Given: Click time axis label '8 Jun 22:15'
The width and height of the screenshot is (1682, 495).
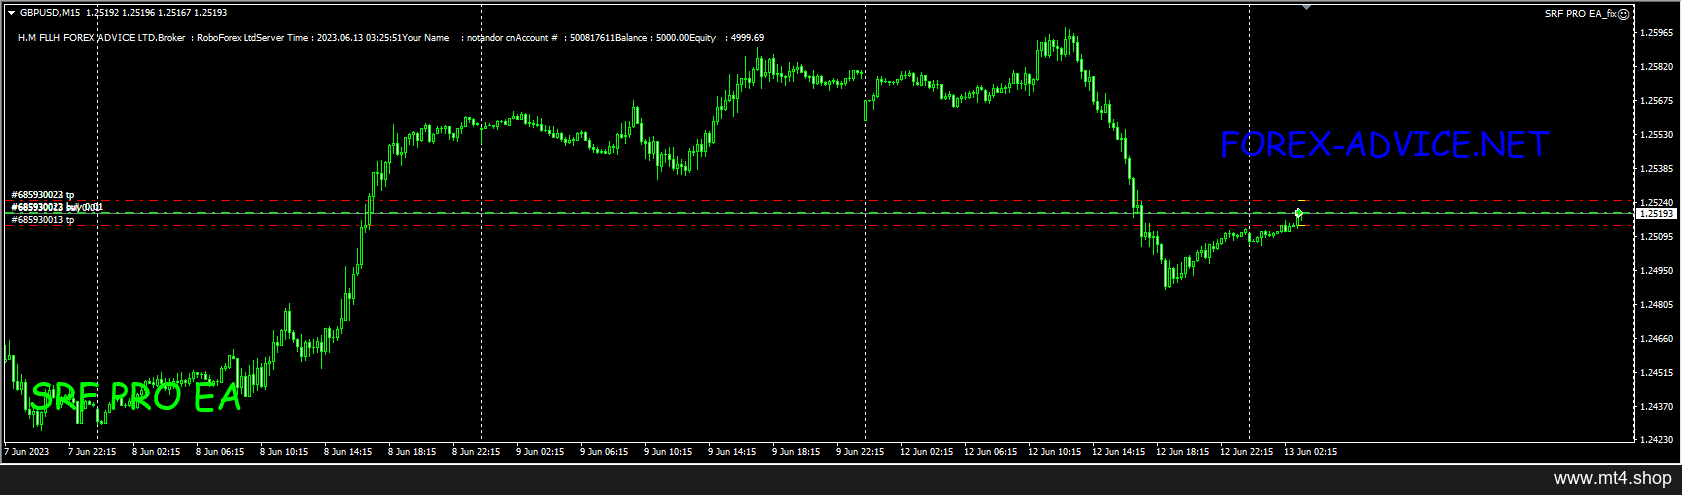Looking at the screenshot, I should 476,452.
